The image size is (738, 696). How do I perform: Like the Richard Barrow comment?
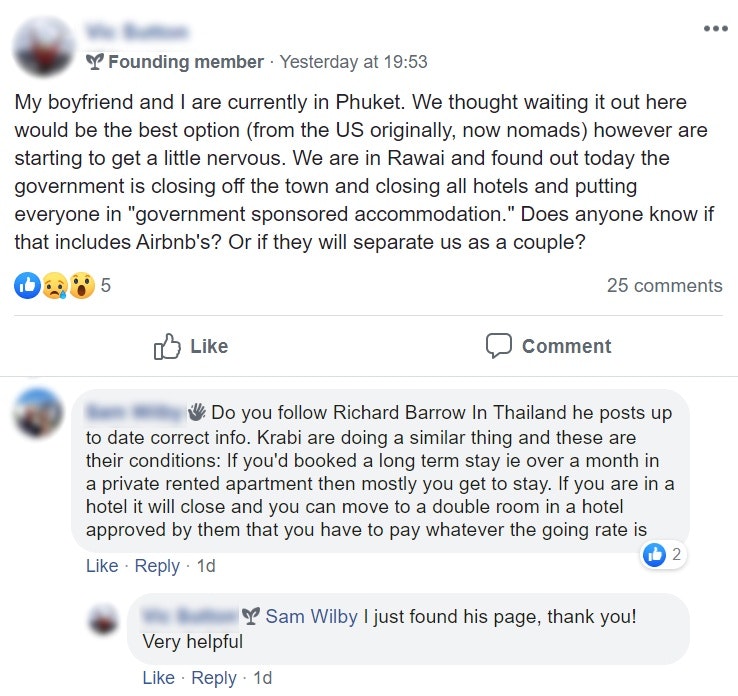pyautogui.click(x=102, y=566)
